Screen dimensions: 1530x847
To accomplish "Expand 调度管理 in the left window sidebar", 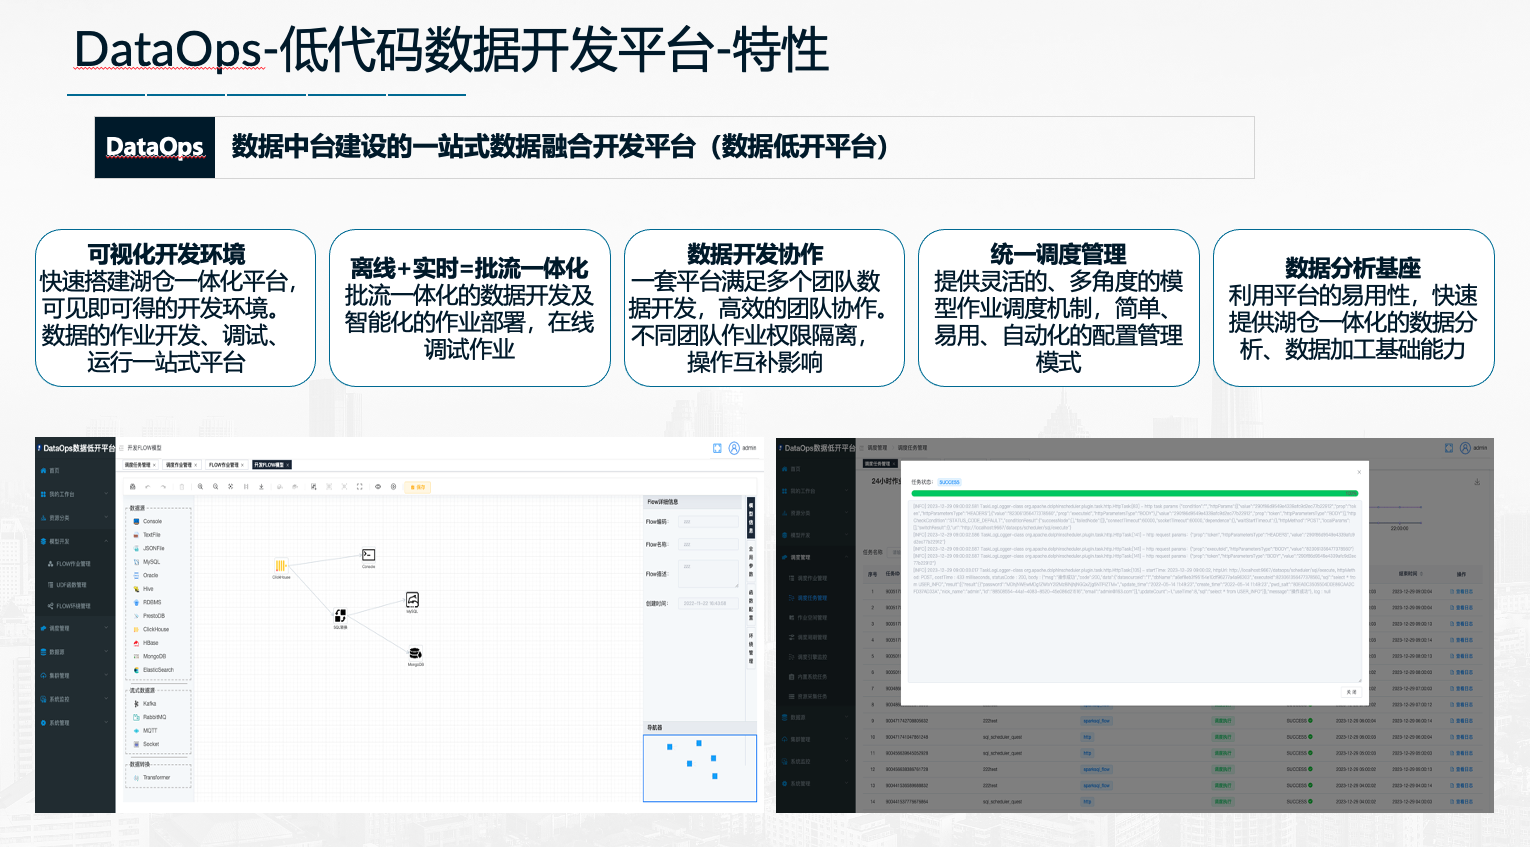I will click(x=75, y=629).
